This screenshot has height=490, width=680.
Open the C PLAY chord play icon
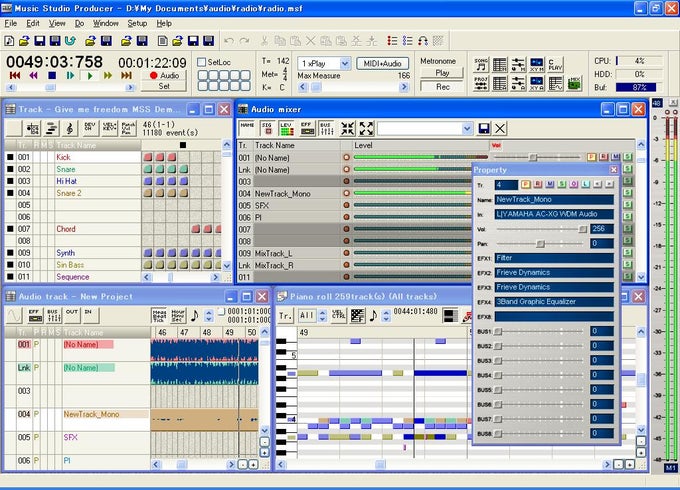click(x=556, y=64)
